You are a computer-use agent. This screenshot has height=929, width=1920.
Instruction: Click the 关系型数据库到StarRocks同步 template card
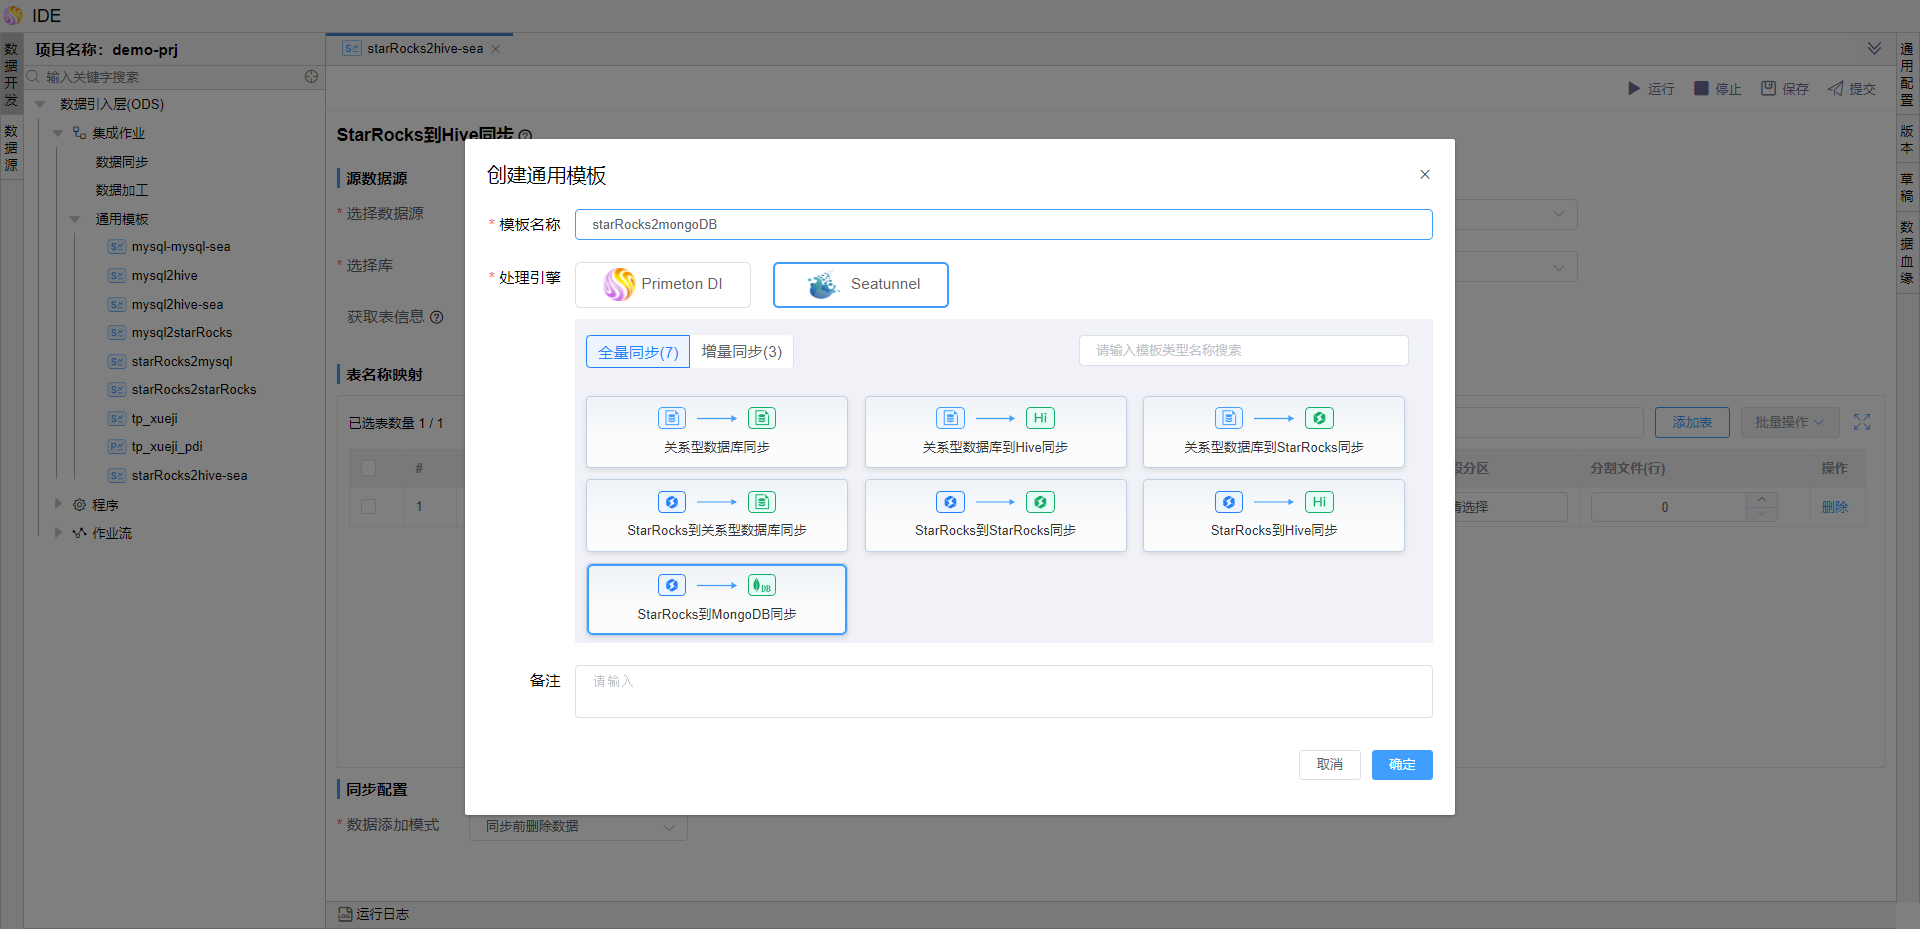(1273, 432)
